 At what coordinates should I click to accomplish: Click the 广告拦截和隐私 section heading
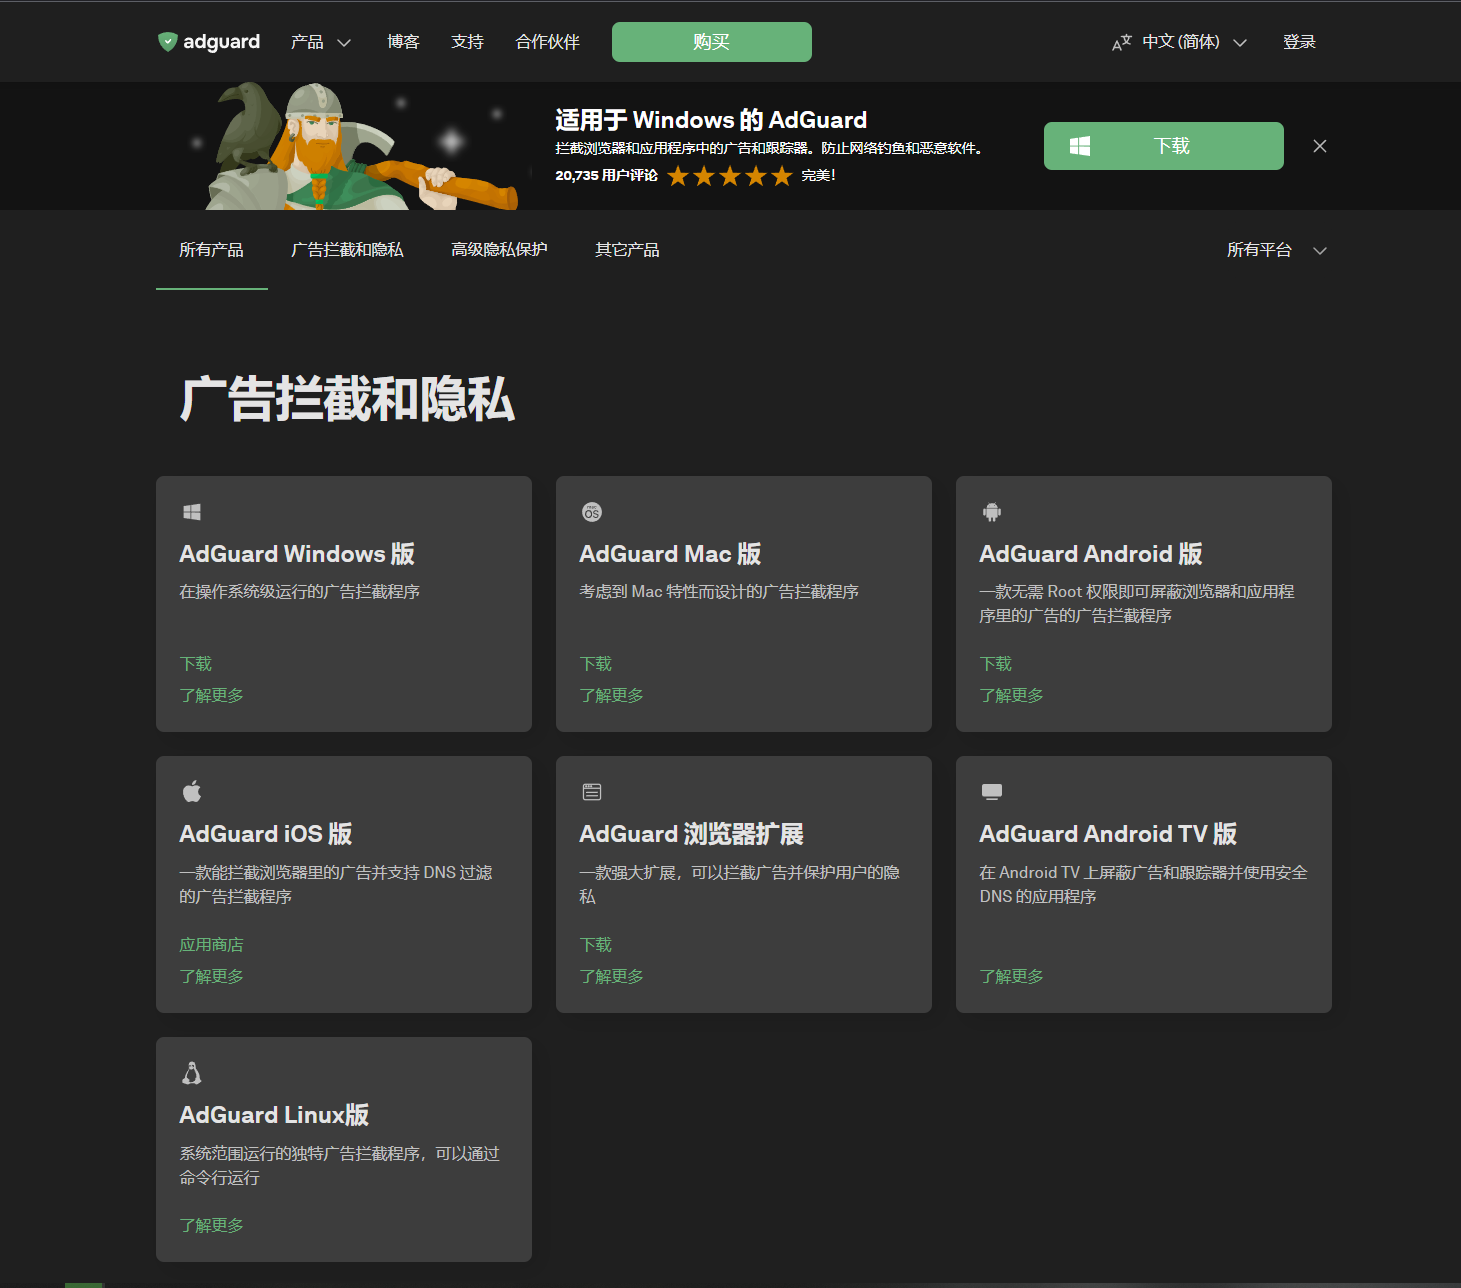tap(347, 399)
